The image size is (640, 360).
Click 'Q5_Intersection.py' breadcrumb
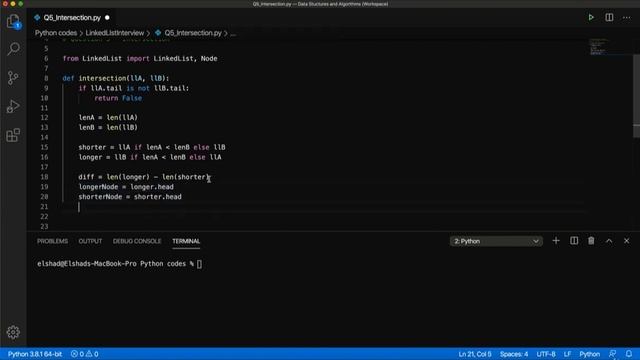pos(193,33)
